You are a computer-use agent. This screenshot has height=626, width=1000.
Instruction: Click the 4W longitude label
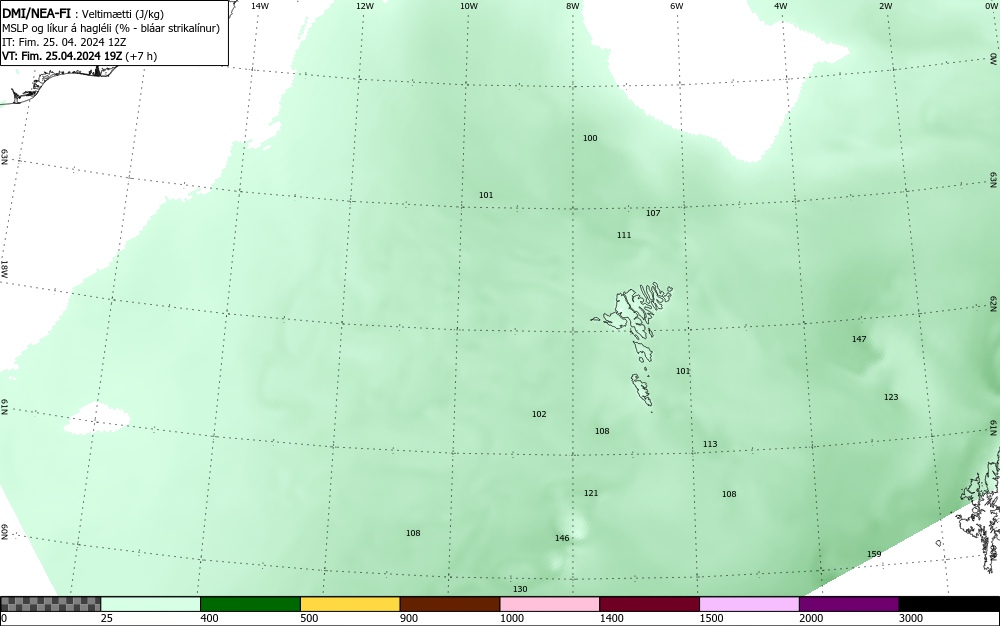pyautogui.click(x=781, y=6)
